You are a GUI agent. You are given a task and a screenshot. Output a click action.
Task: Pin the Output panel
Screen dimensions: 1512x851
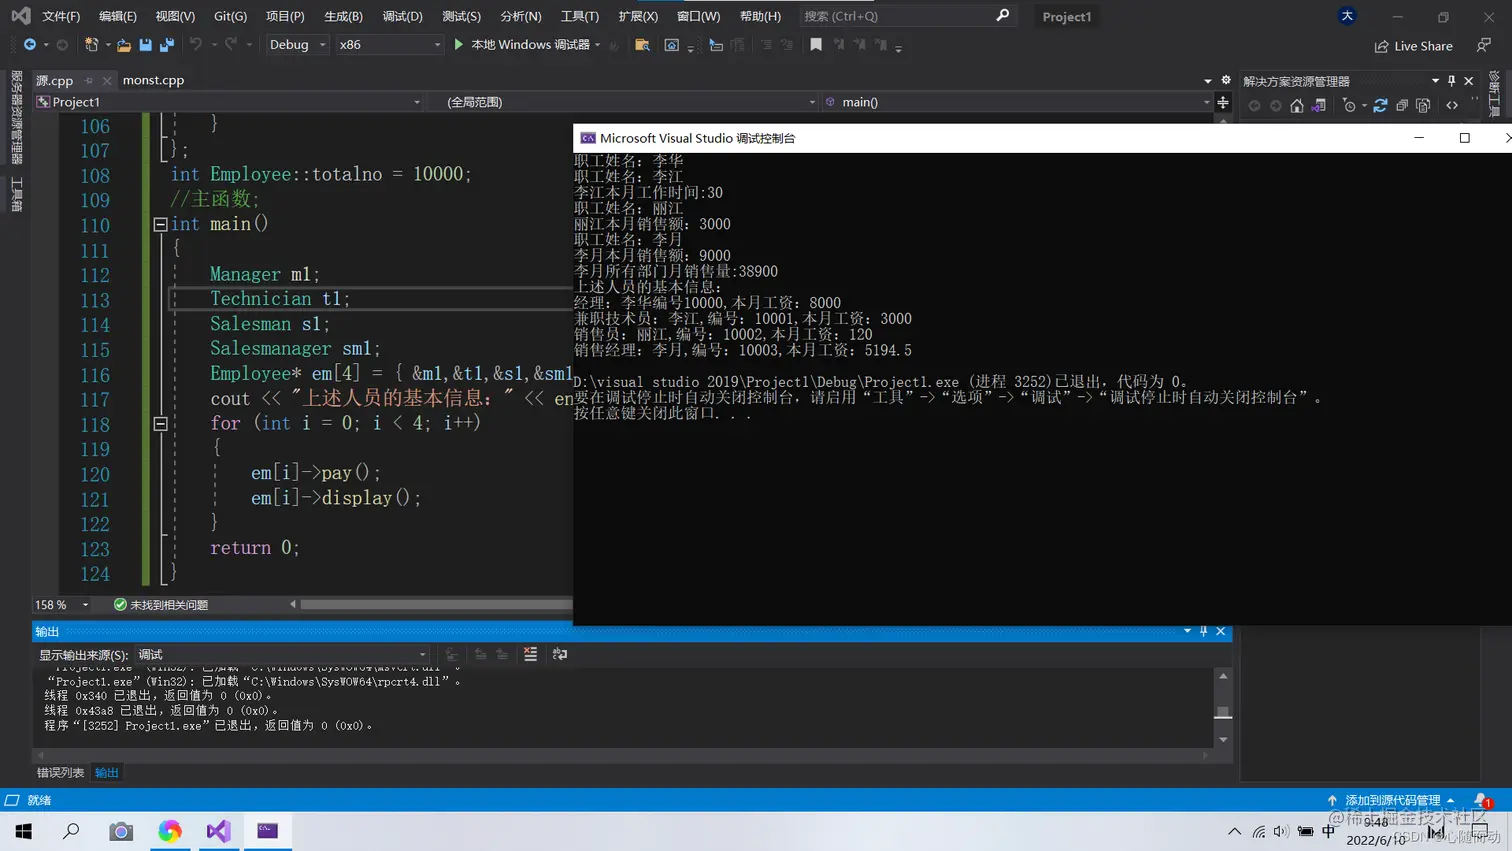point(1204,631)
